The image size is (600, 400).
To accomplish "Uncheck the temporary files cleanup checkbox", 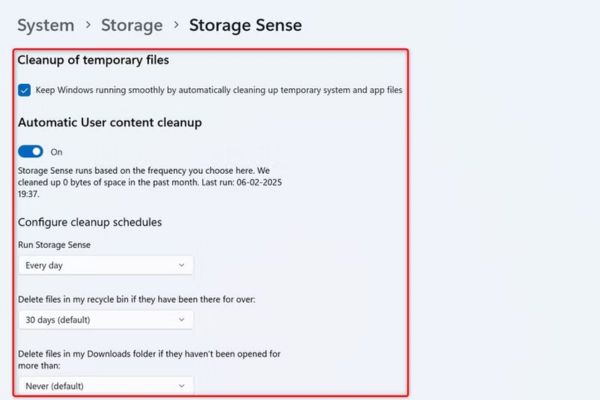I will (x=24, y=90).
